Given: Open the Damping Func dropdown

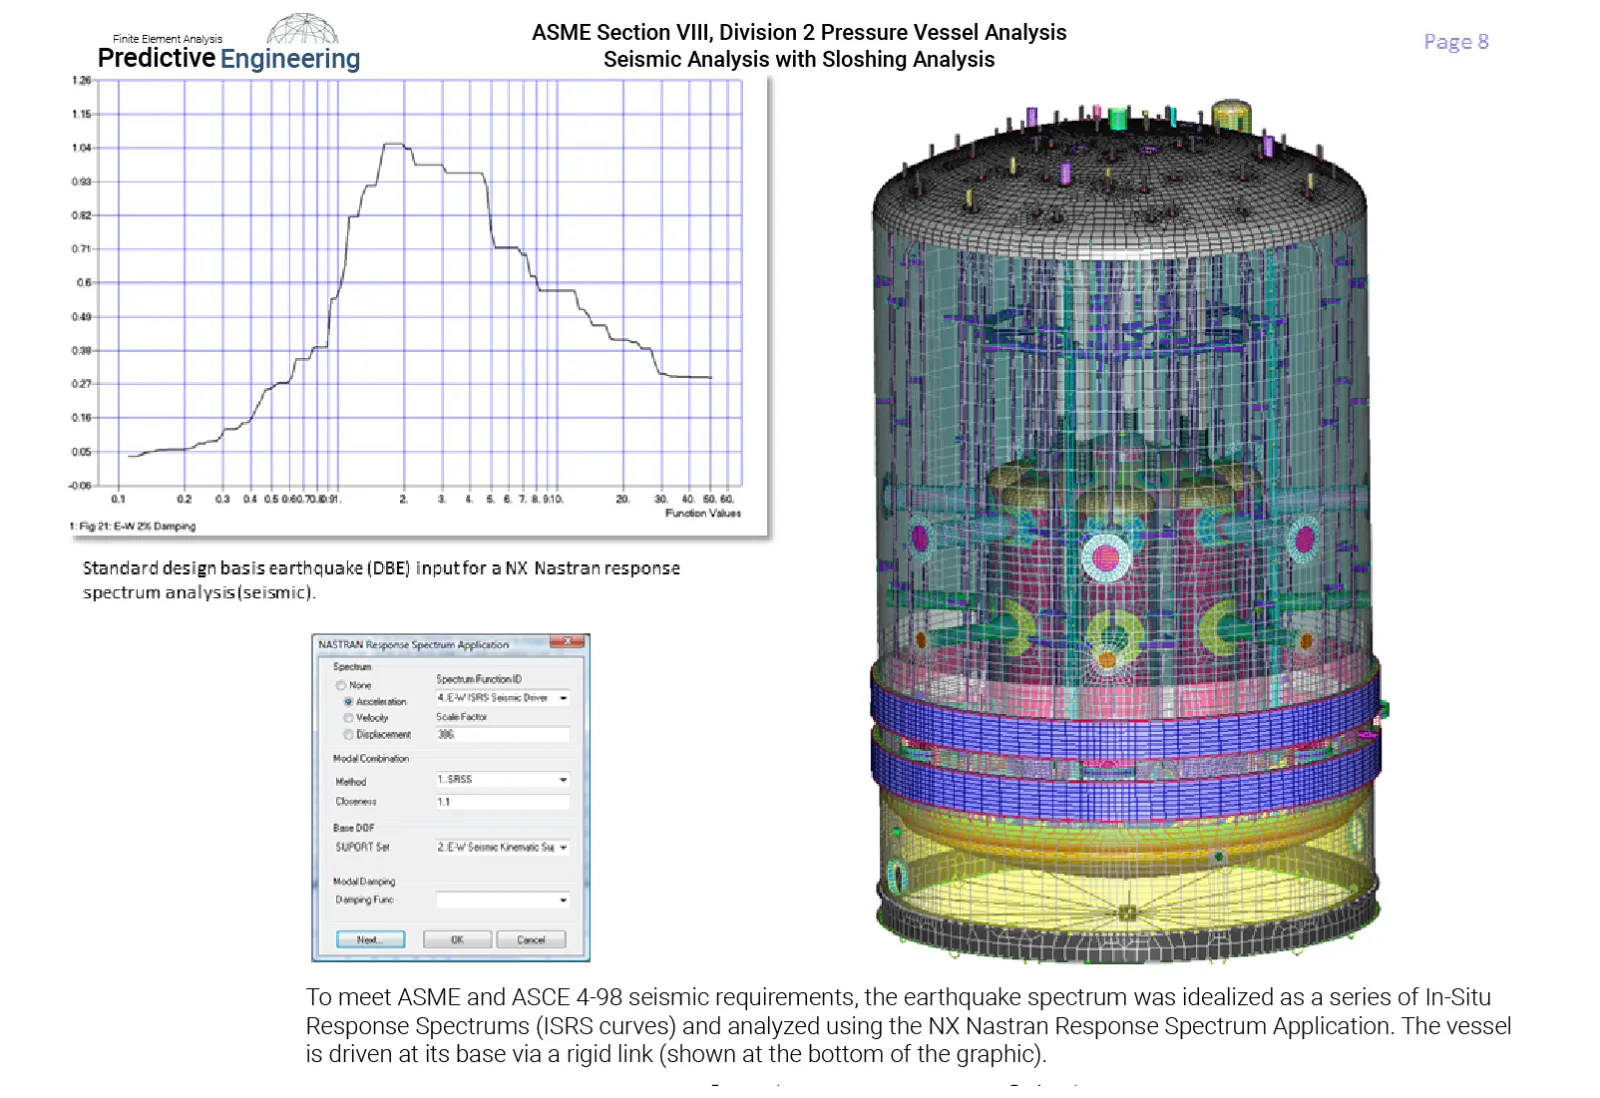Looking at the screenshot, I should [x=503, y=900].
